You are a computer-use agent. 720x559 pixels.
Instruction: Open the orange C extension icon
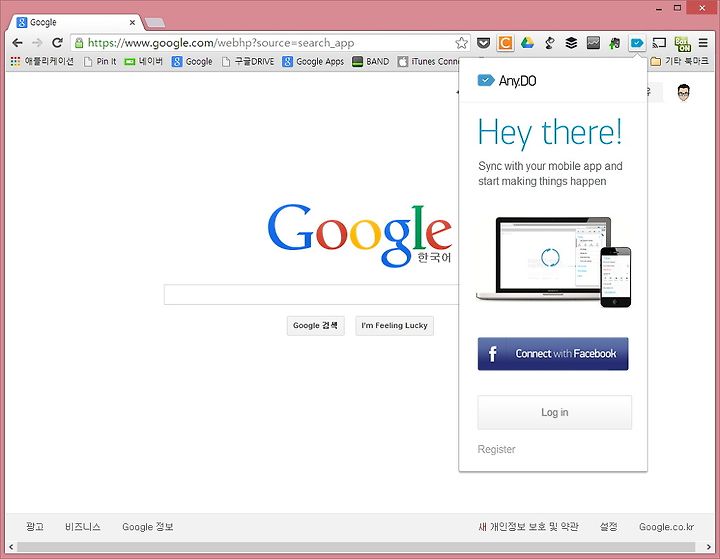pyautogui.click(x=505, y=43)
